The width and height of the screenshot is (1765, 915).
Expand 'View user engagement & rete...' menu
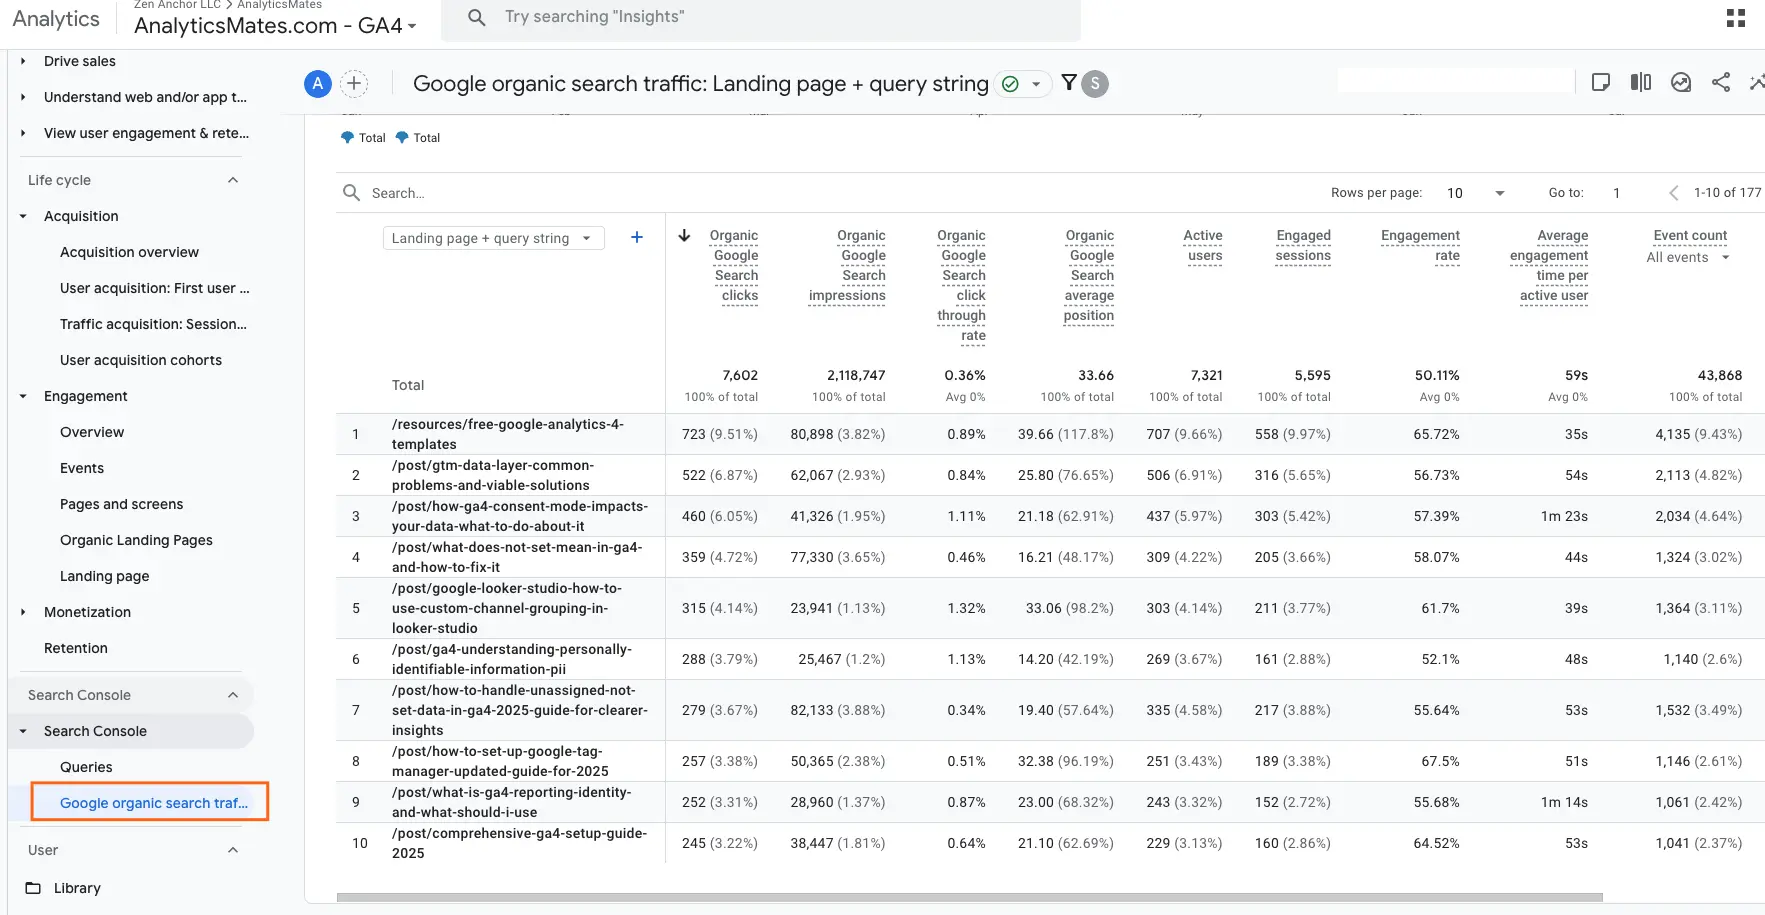pos(23,133)
